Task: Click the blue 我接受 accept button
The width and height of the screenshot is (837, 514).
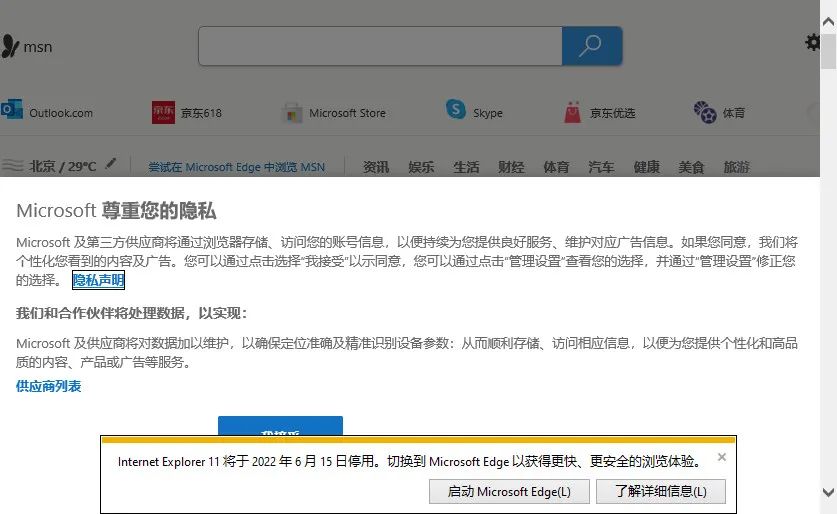Action: pyautogui.click(x=280, y=426)
